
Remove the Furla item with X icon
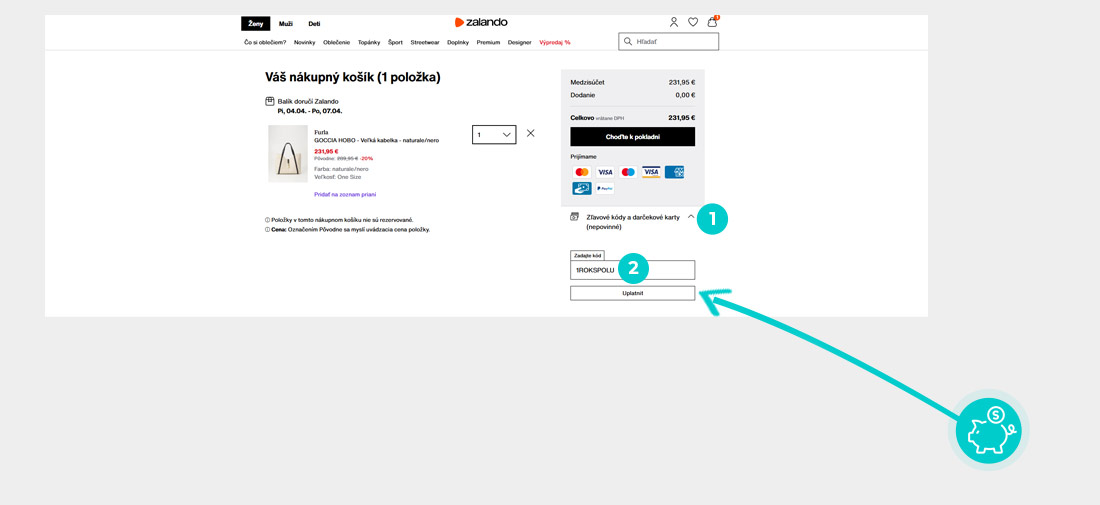pyautogui.click(x=530, y=133)
